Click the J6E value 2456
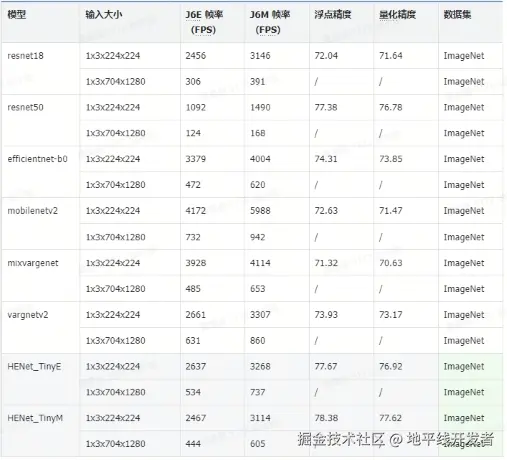 click(x=196, y=56)
